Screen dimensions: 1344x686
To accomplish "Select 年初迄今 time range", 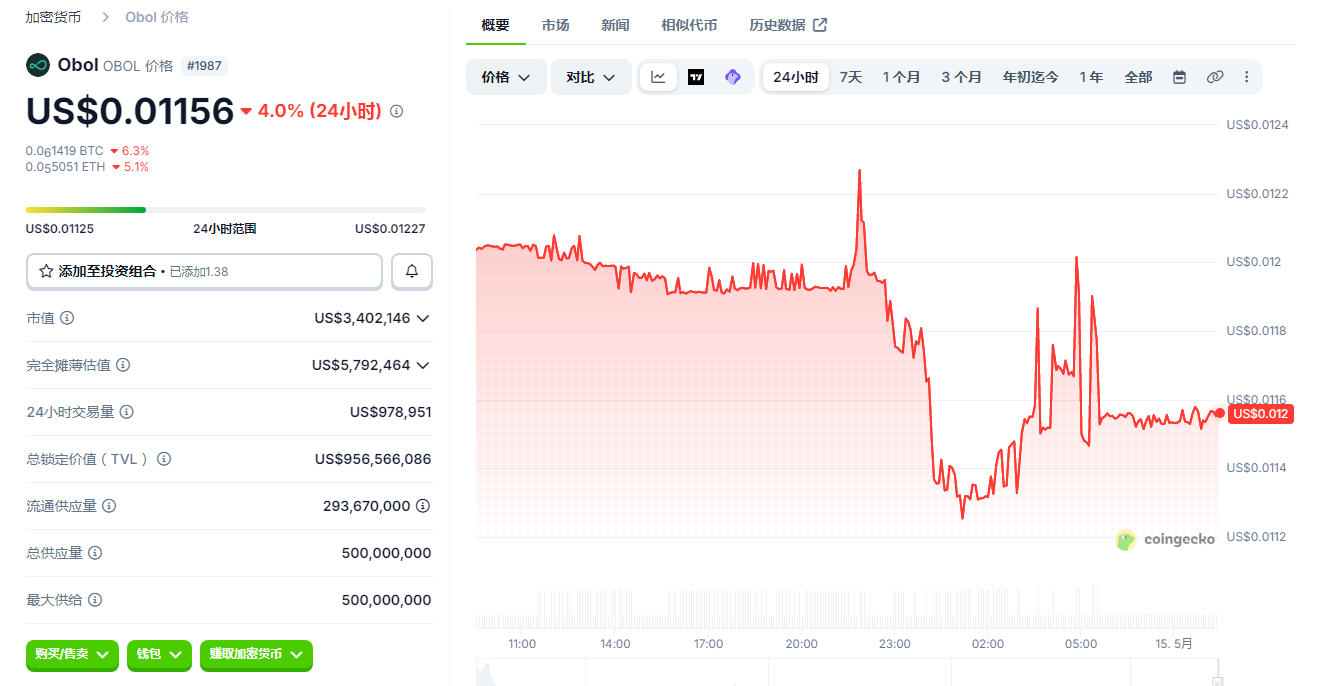I will (1030, 77).
